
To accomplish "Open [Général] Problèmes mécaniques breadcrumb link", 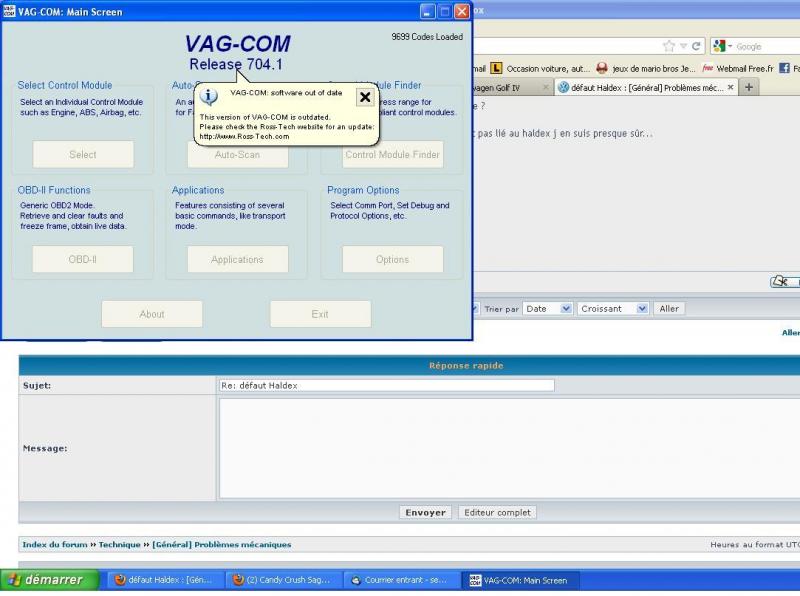I will [221, 544].
